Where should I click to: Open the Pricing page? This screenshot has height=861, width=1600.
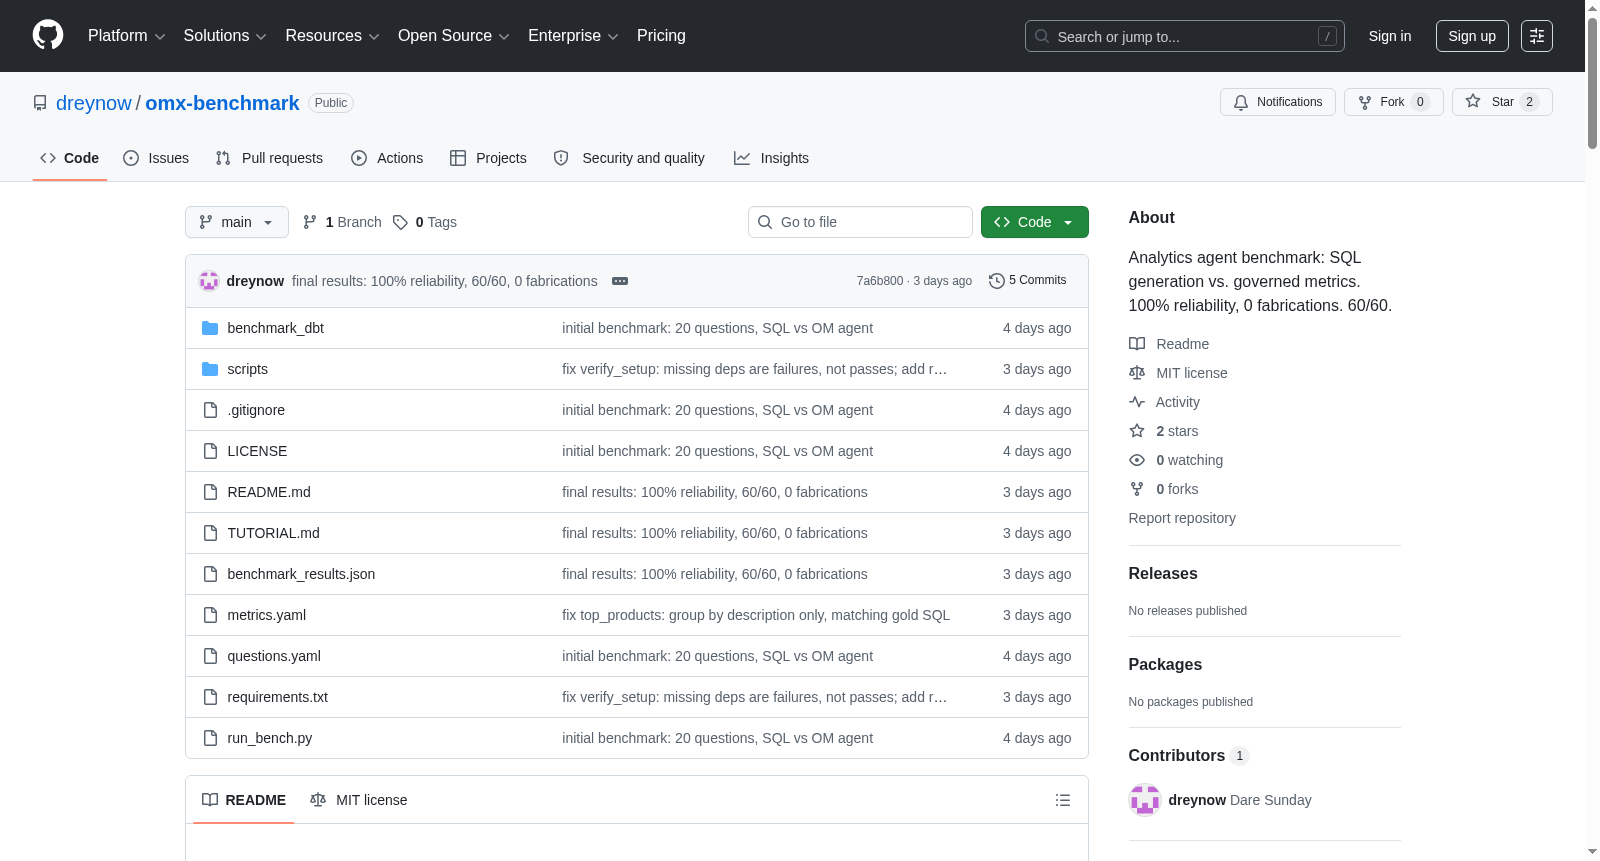click(661, 36)
